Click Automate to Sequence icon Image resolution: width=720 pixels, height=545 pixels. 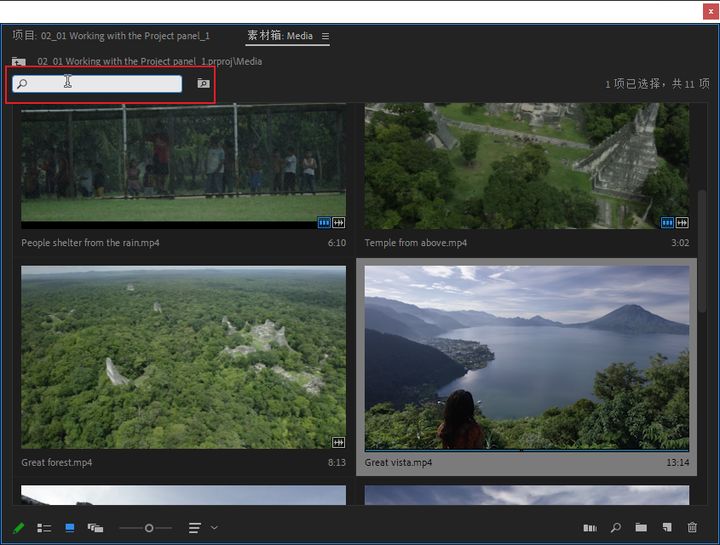pos(590,528)
